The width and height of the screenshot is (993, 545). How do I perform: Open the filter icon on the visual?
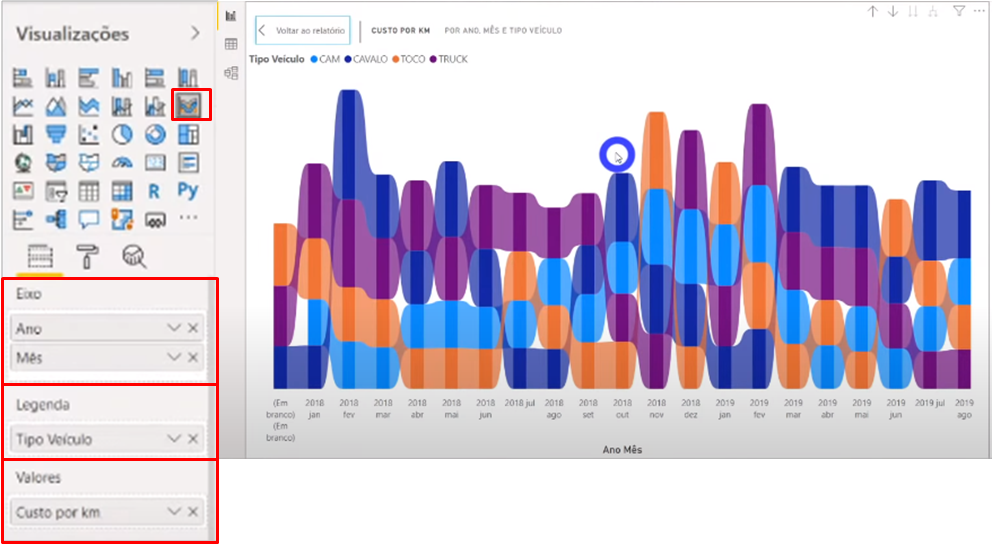pyautogui.click(x=959, y=11)
